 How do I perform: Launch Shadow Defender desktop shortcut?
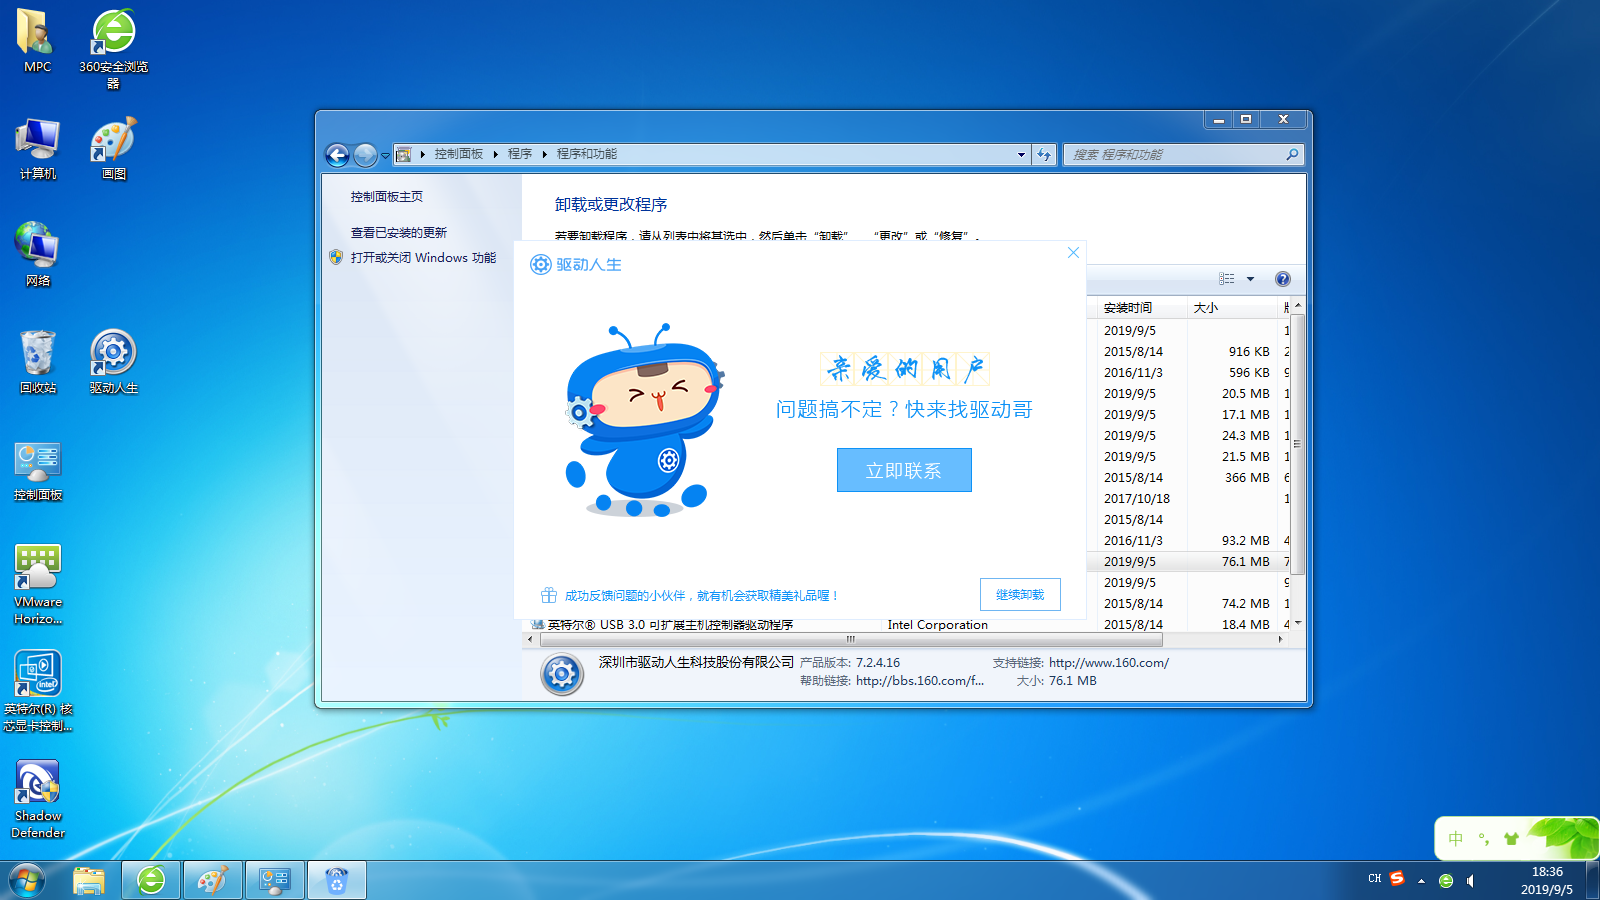pyautogui.click(x=37, y=799)
